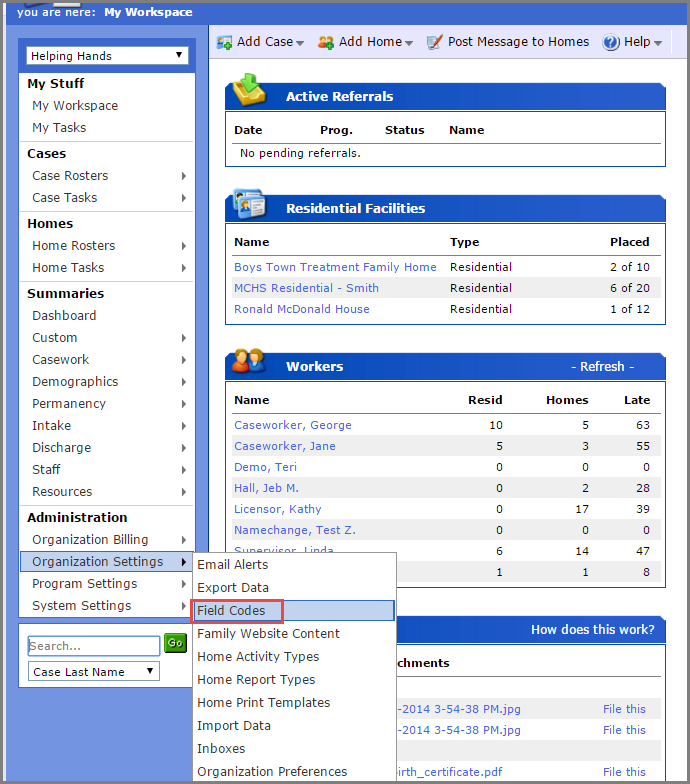Click the Workers Refresh link

tap(602, 366)
